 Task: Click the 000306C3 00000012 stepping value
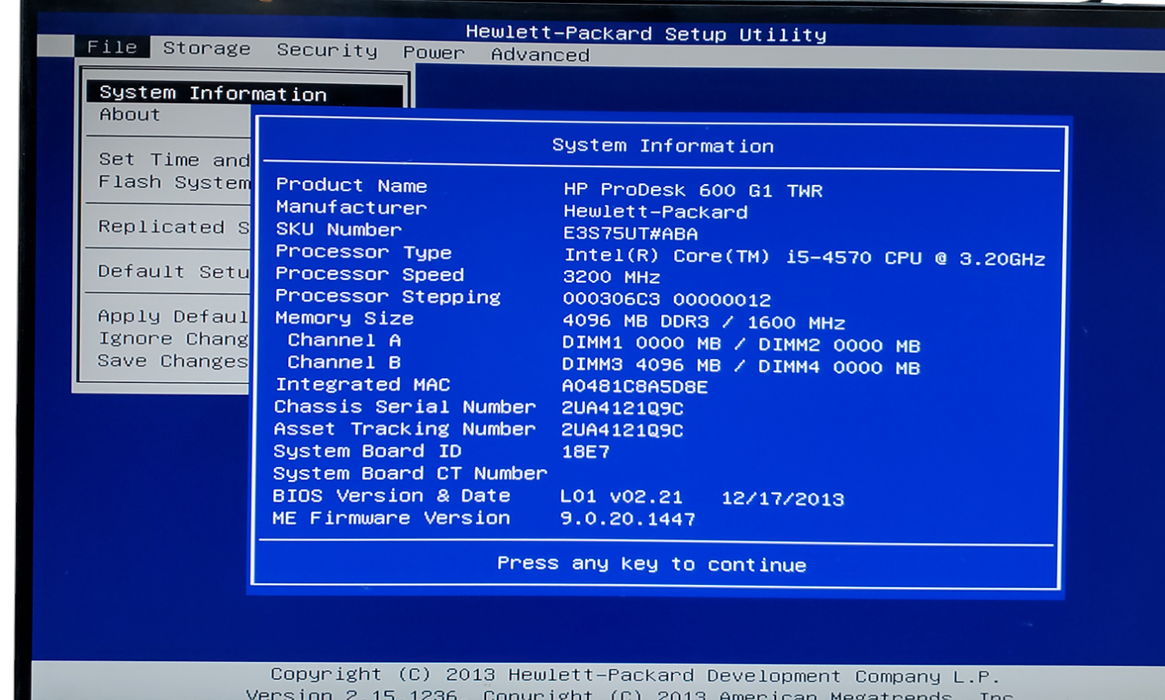pyautogui.click(x=666, y=299)
